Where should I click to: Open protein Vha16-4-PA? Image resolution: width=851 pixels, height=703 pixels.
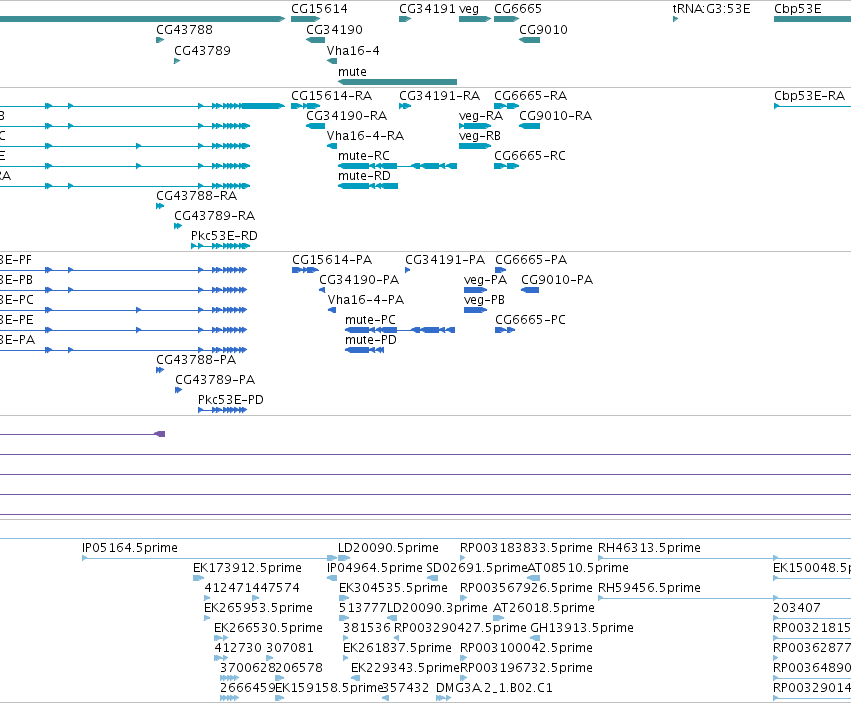(x=366, y=300)
